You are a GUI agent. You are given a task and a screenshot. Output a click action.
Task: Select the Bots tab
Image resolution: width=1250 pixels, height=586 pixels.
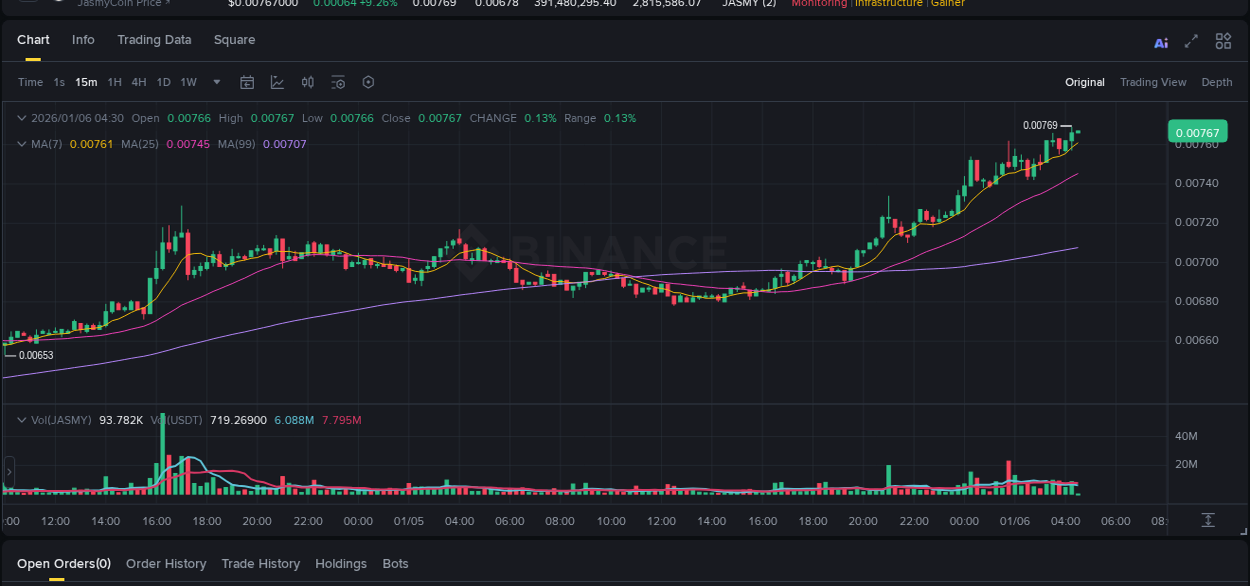coord(395,564)
